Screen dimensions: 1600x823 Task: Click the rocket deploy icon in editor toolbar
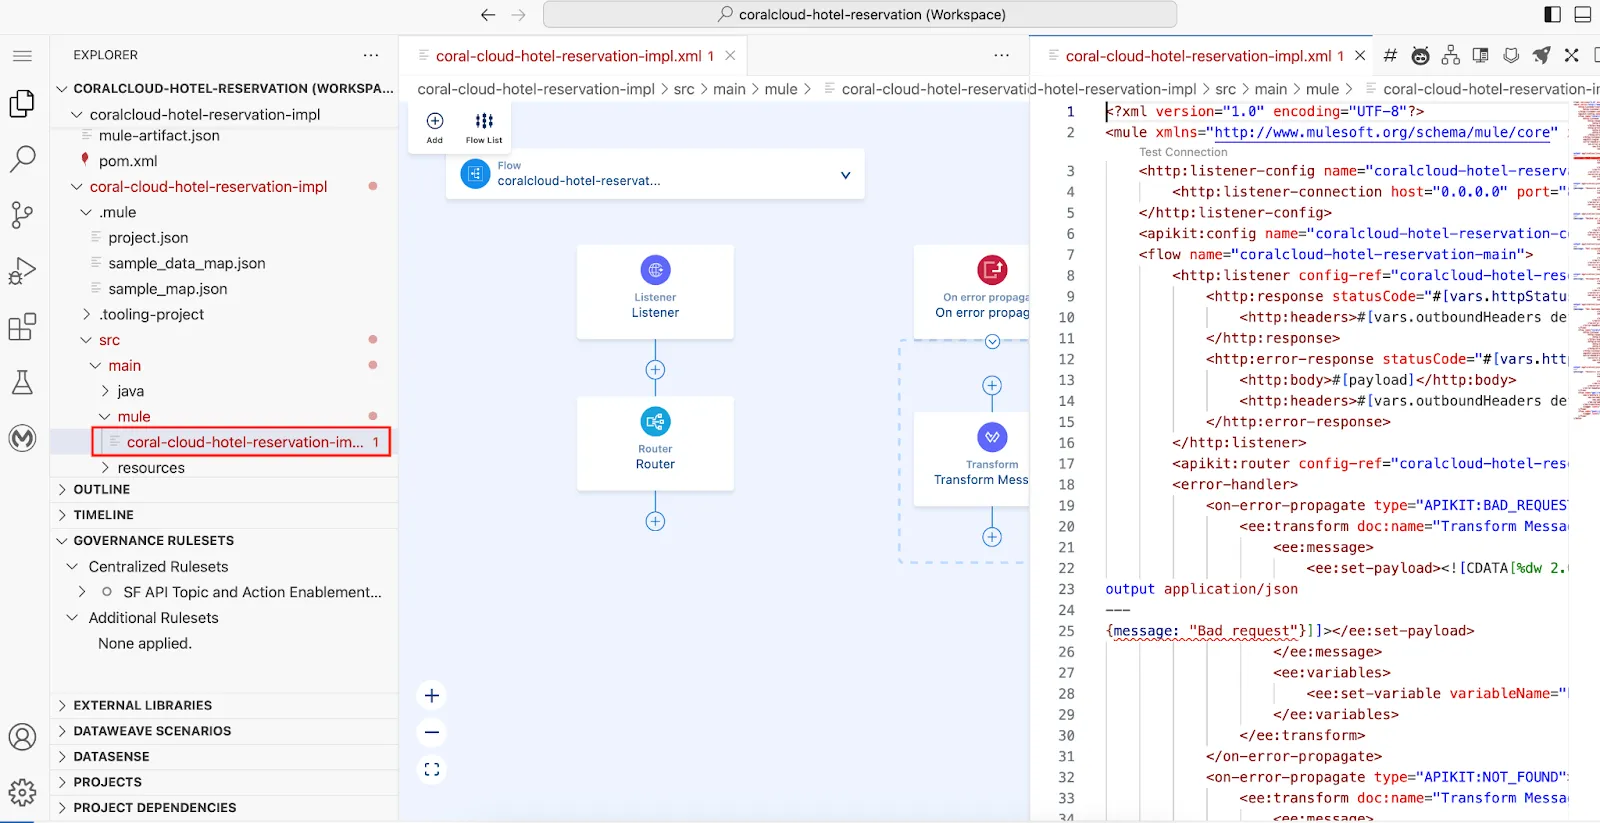(x=1542, y=56)
